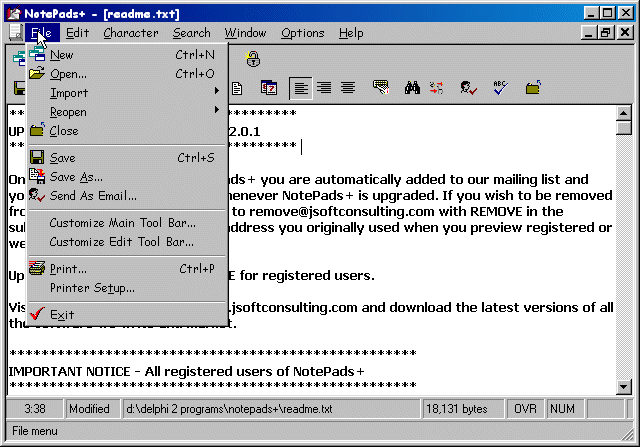Select Customize Edit Tool Bar...

tap(127, 242)
